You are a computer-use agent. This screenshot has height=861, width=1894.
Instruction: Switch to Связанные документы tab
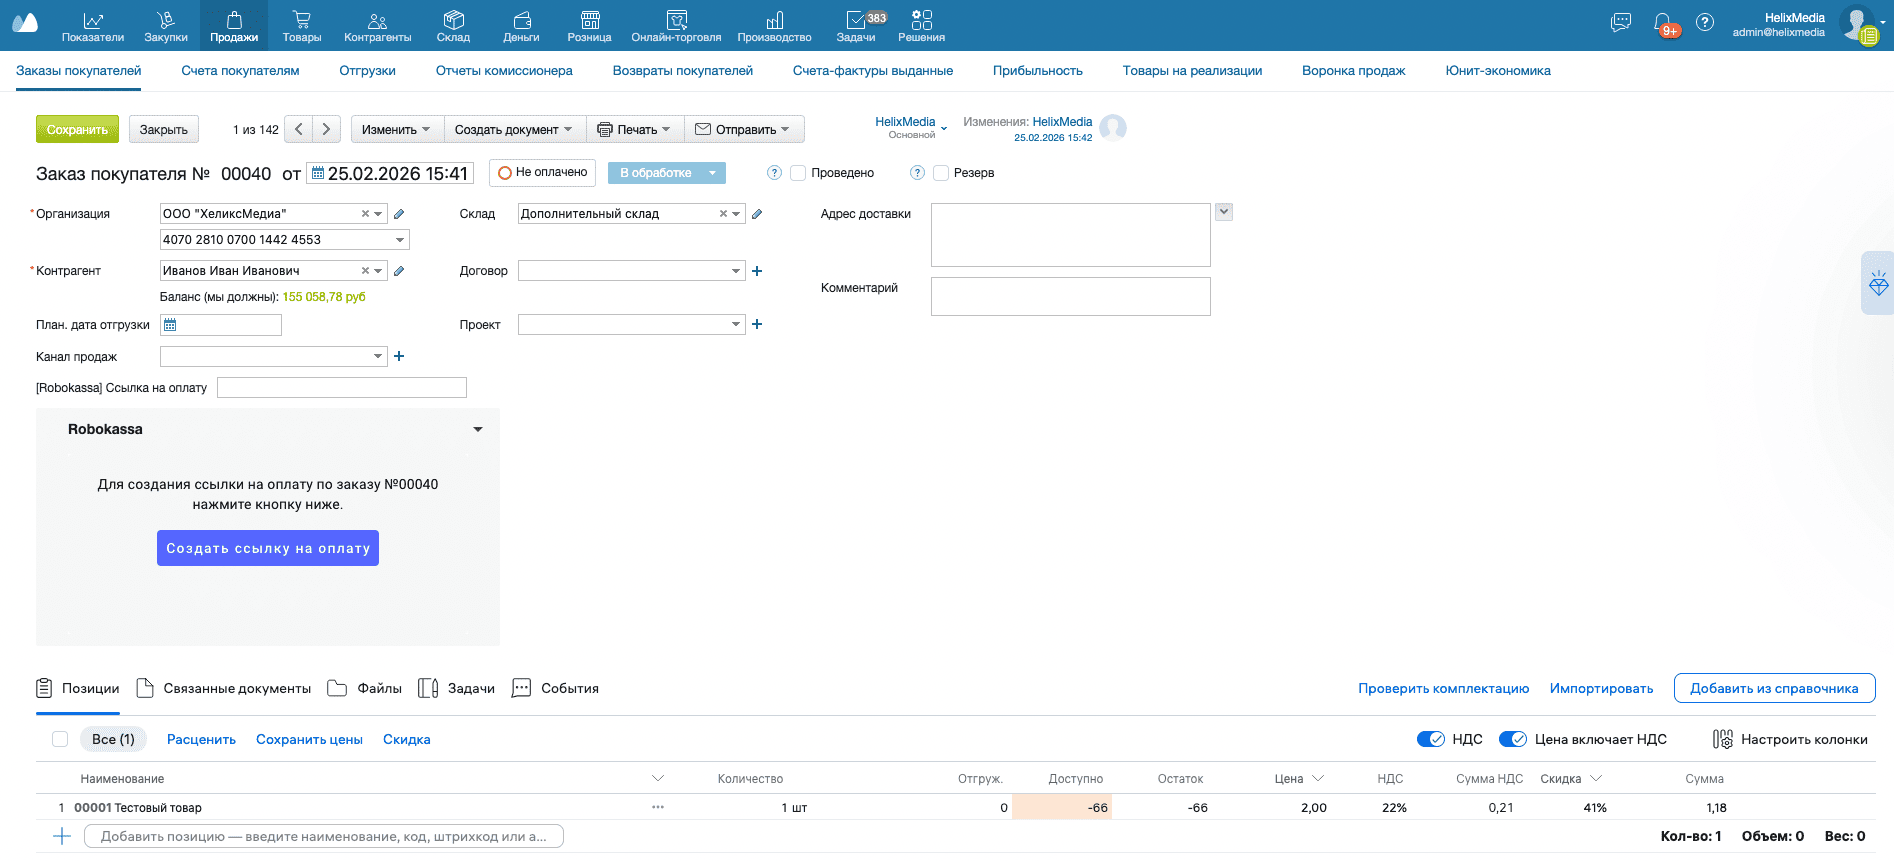pos(224,688)
